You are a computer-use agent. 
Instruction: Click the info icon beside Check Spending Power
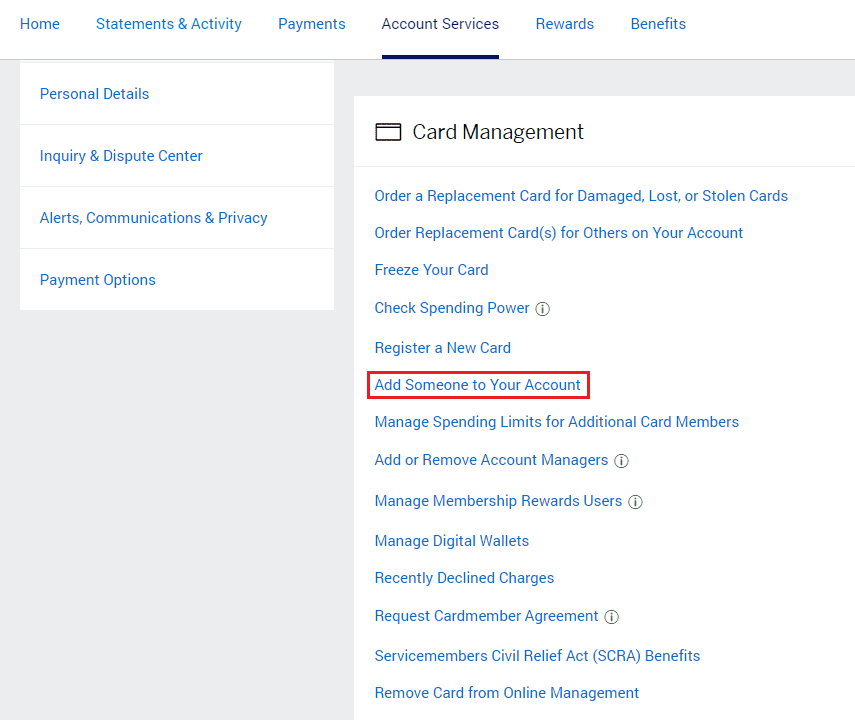(x=542, y=309)
